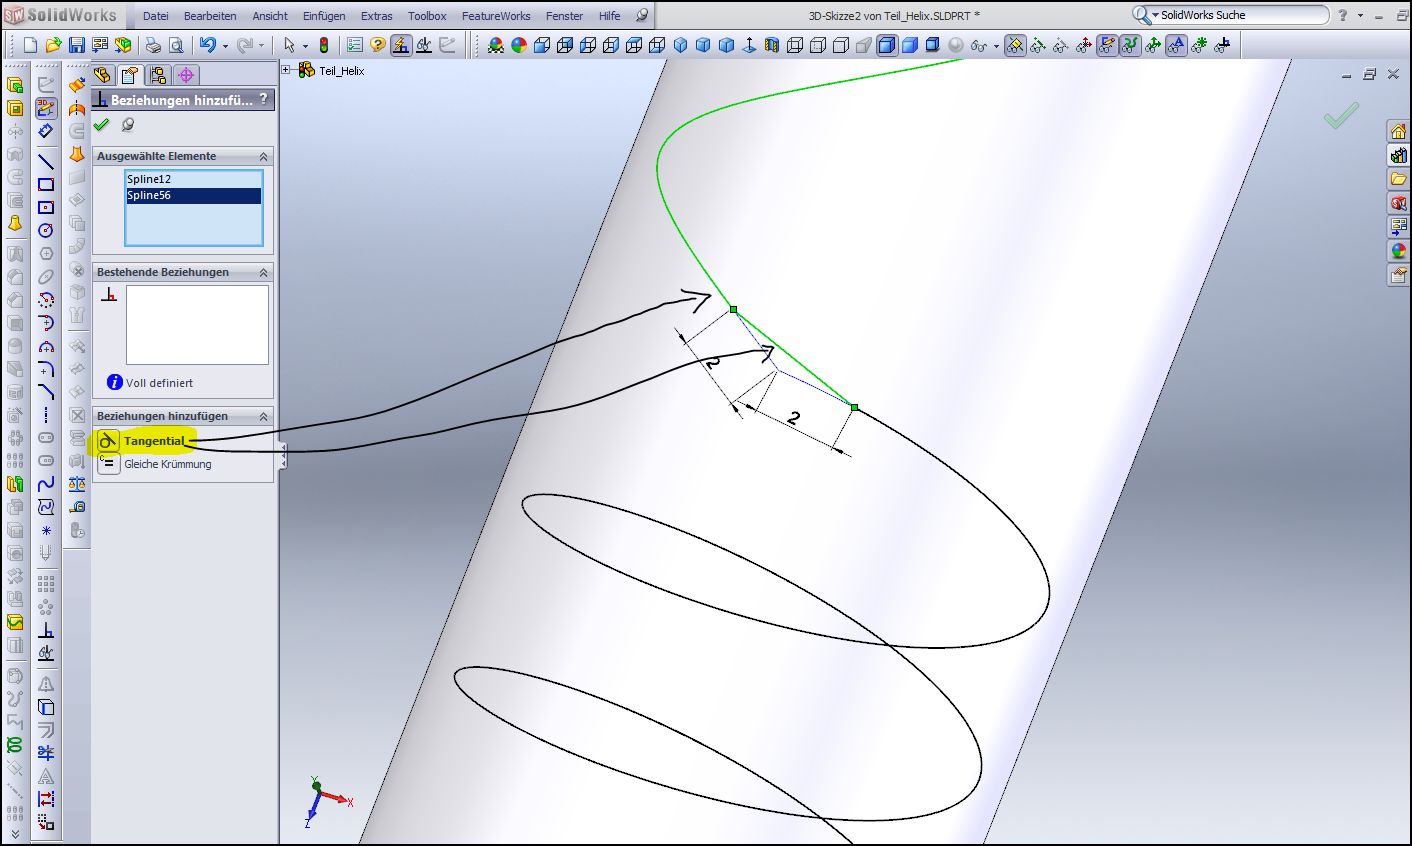
Task: Print using the printer icon
Action: tap(153, 45)
